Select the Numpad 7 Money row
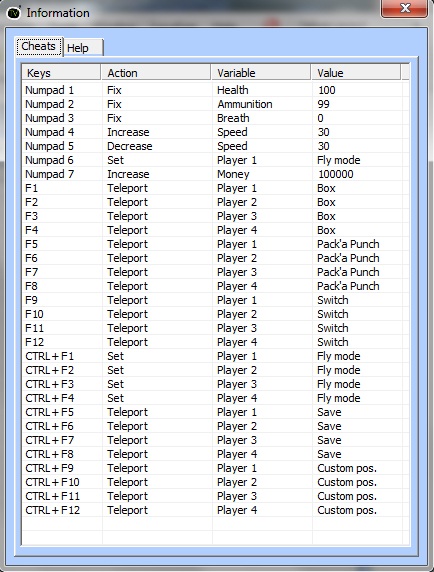 pos(216,174)
